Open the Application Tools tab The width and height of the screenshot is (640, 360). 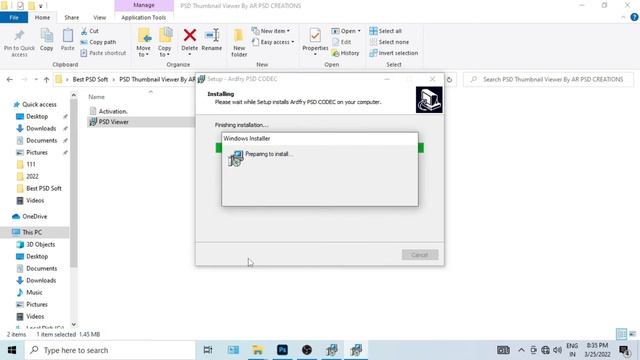(144, 18)
